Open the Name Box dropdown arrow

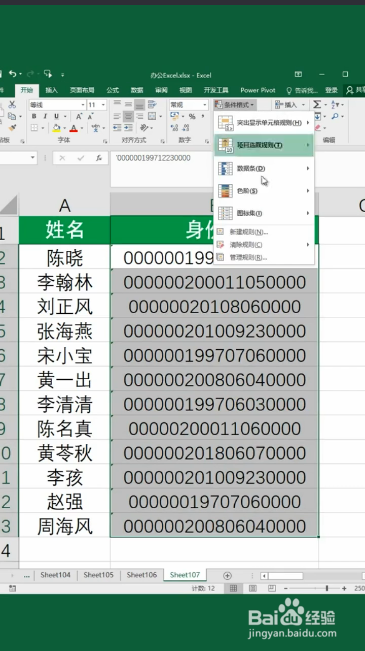click(32, 158)
